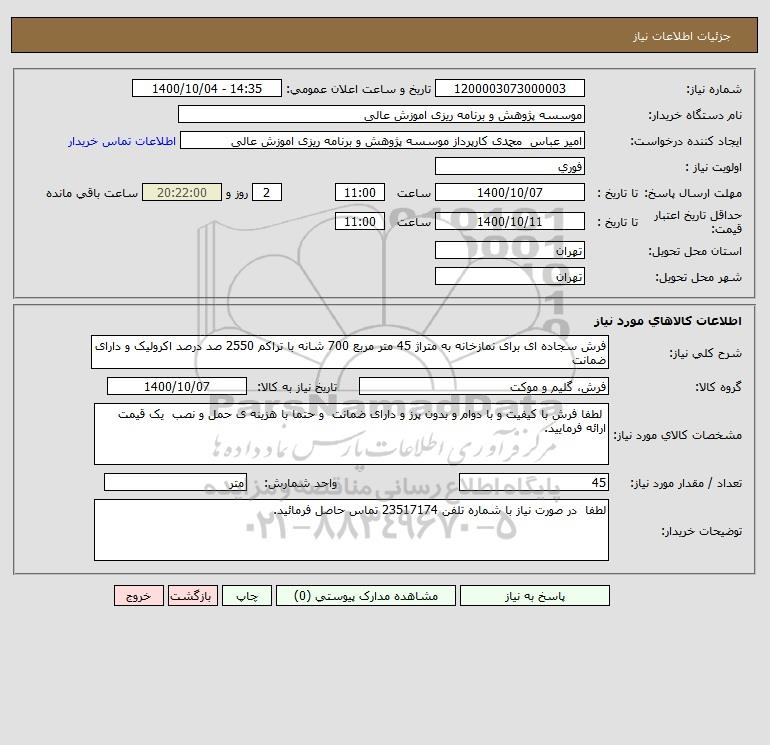Click the بازگشت back button

click(192, 596)
